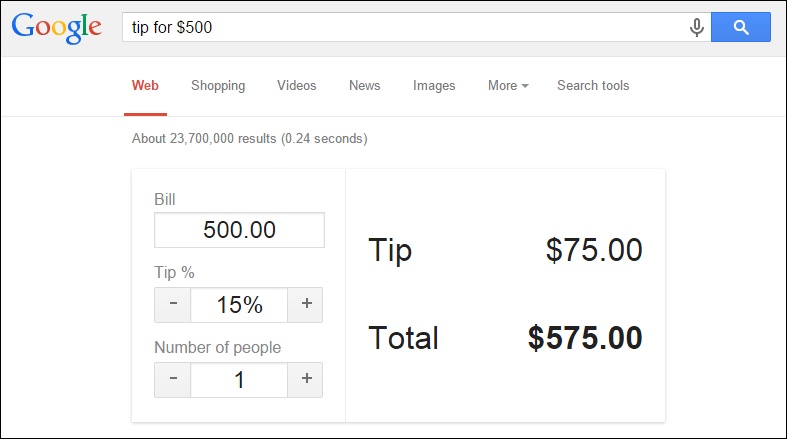Click the 15% tip percentage value
Viewport: 787px width, 439px height.
pyautogui.click(x=239, y=305)
